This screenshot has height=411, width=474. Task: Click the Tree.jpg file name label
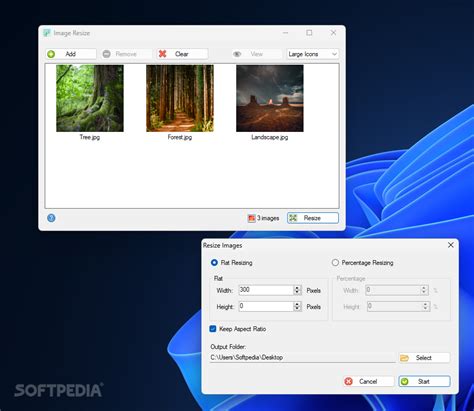90,137
